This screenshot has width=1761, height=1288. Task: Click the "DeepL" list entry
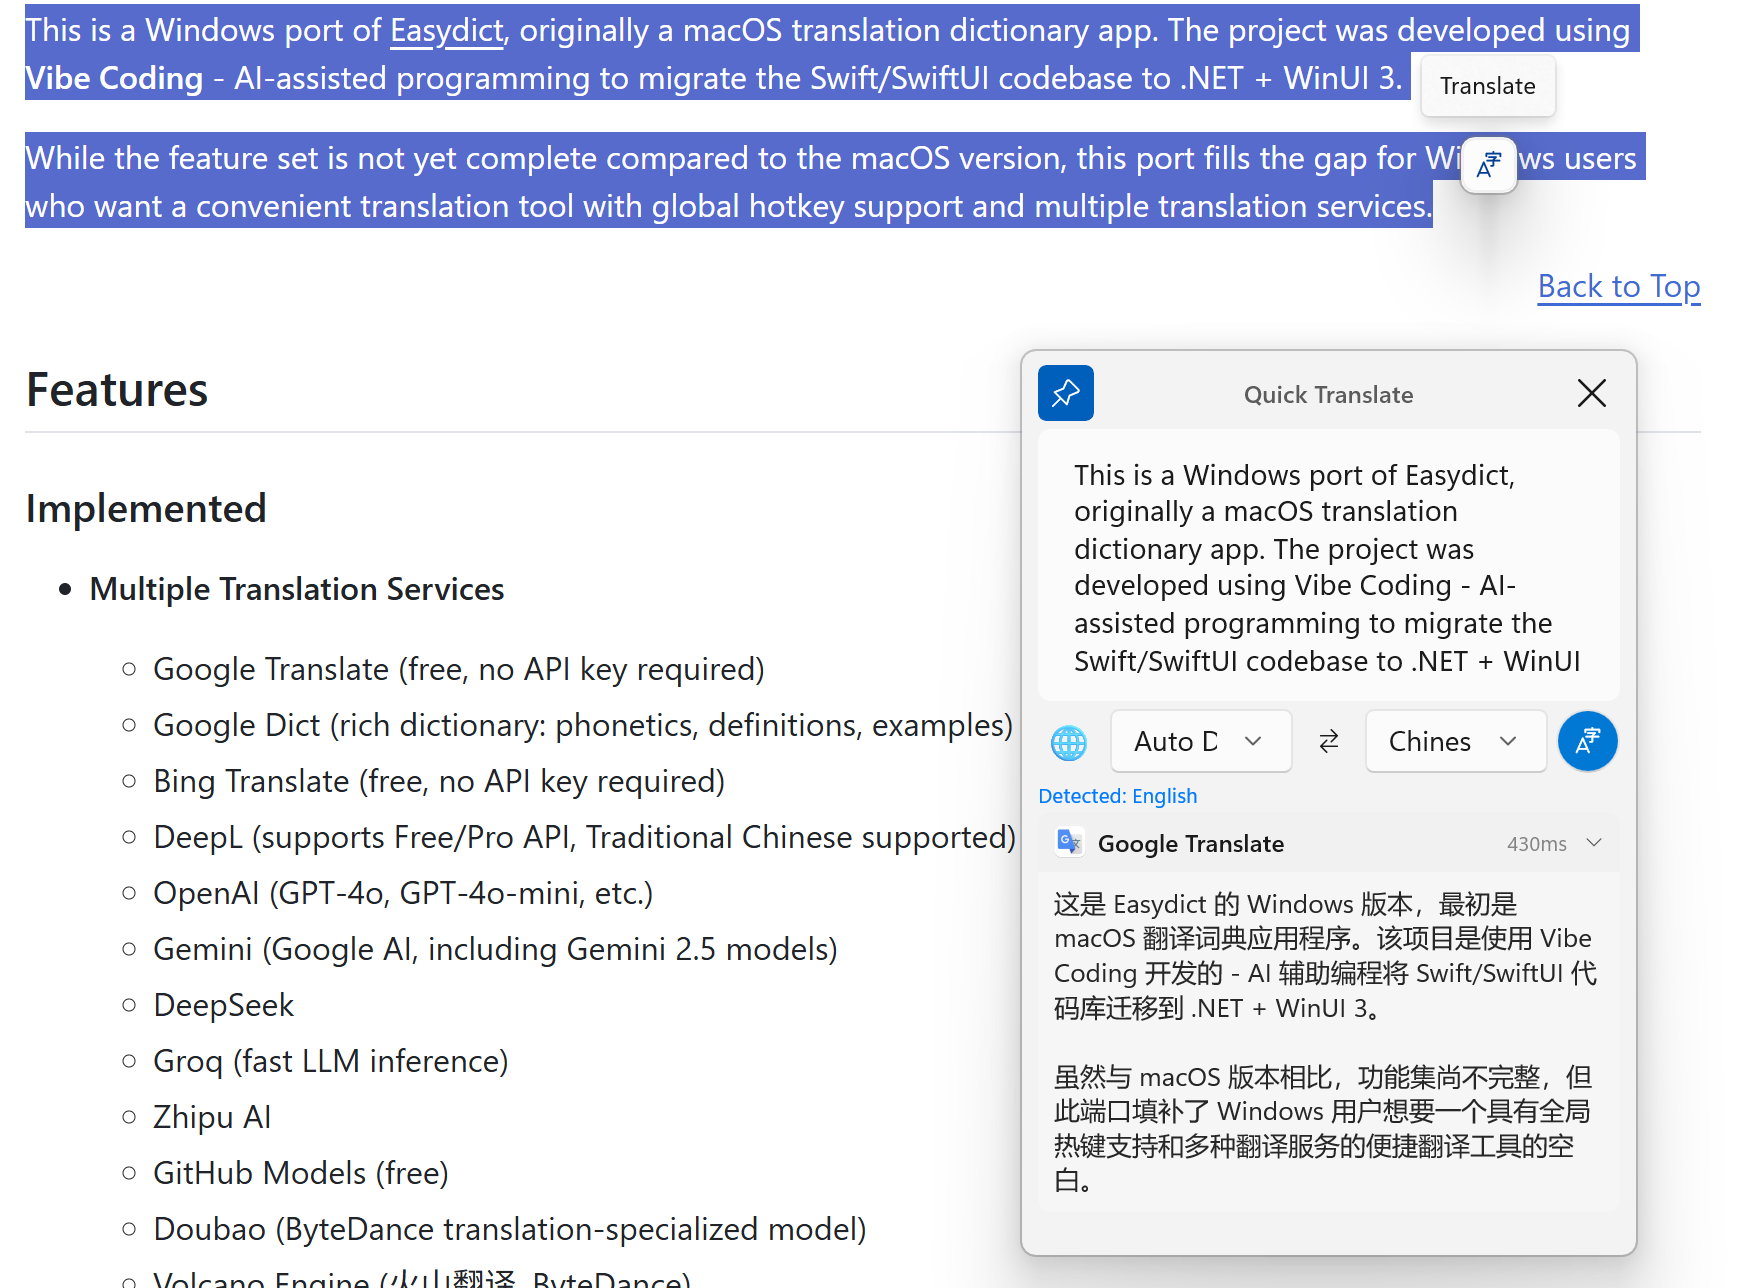[x=585, y=837]
